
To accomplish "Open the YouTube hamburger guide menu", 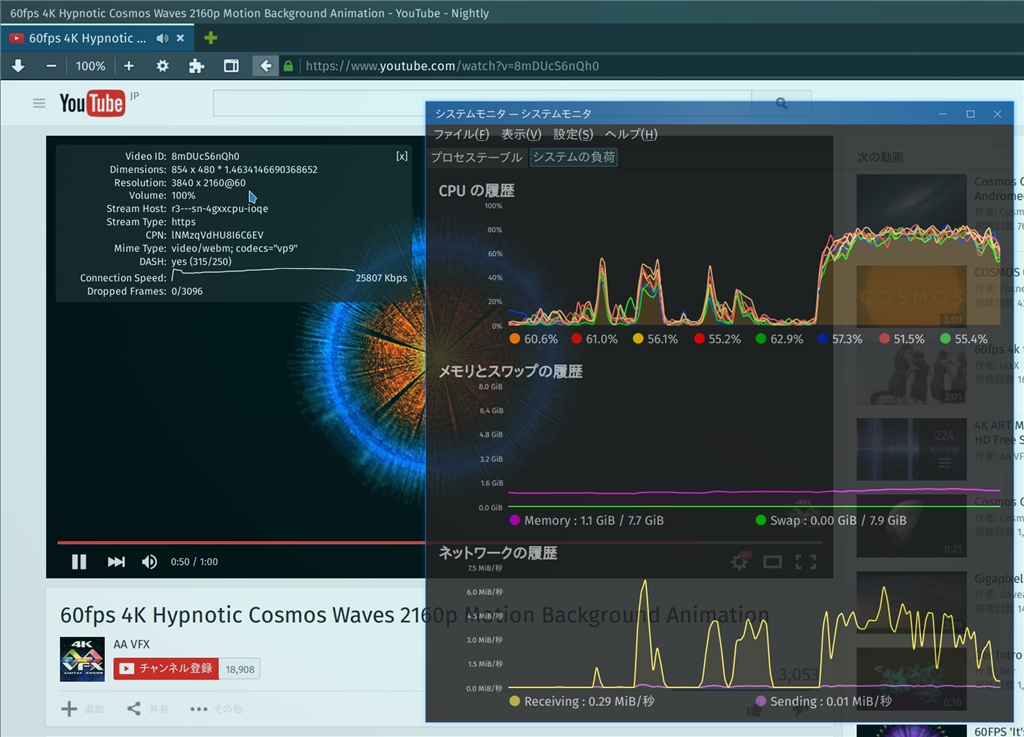I will pos(39,103).
